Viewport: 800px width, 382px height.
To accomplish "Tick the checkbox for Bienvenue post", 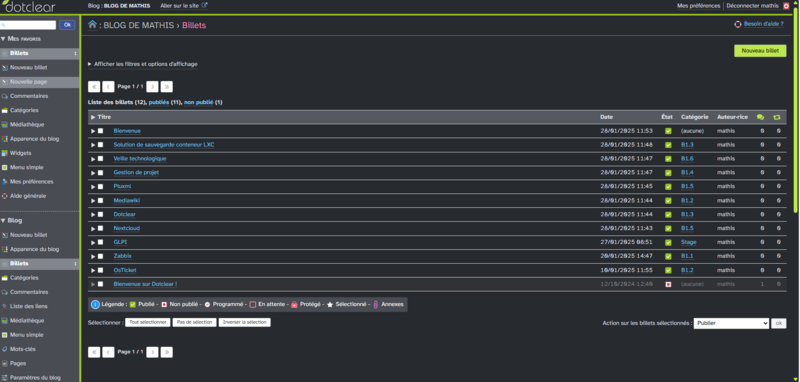I will coord(101,131).
